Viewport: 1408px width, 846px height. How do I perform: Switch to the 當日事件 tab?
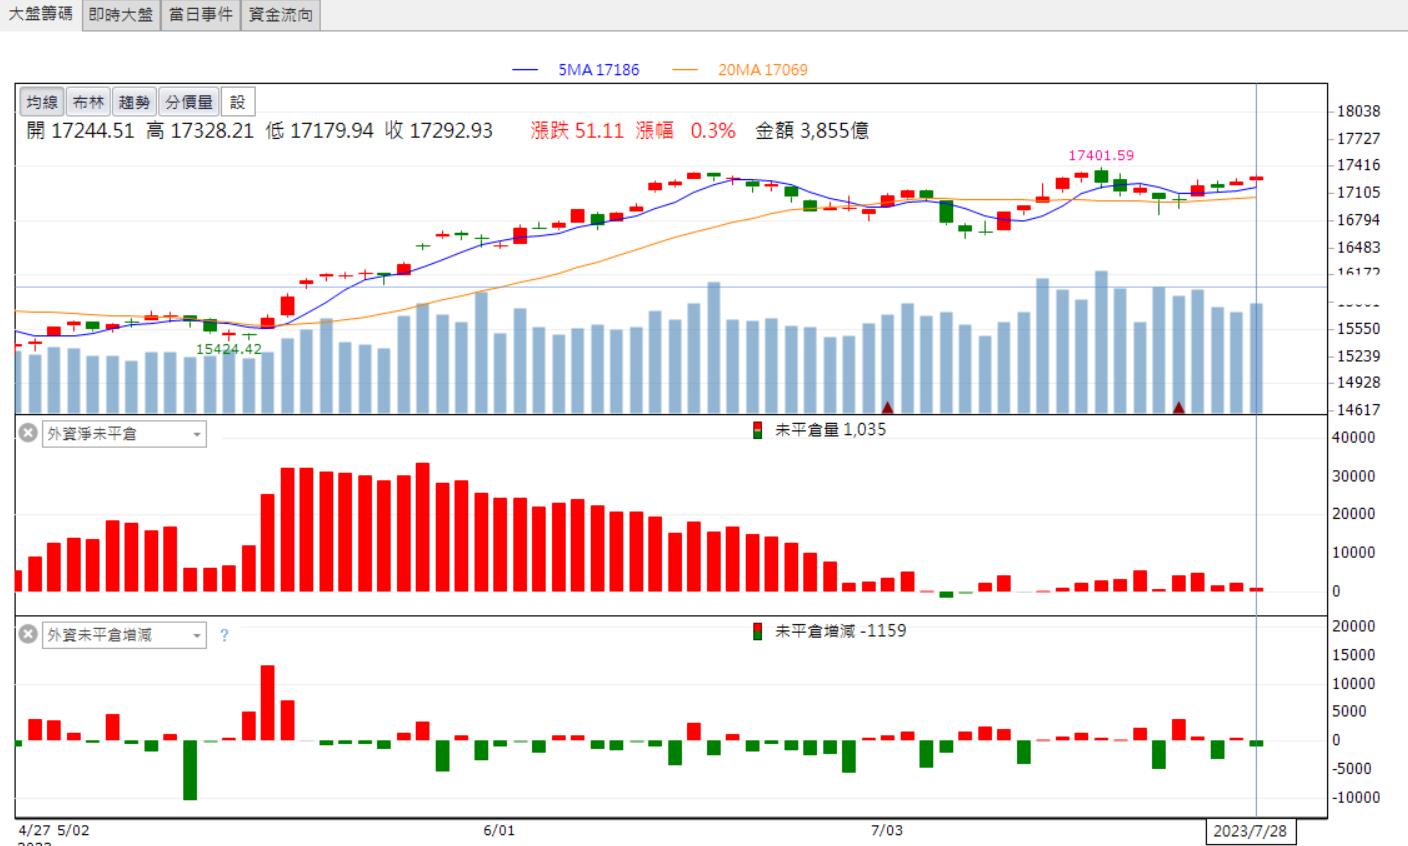pos(200,15)
